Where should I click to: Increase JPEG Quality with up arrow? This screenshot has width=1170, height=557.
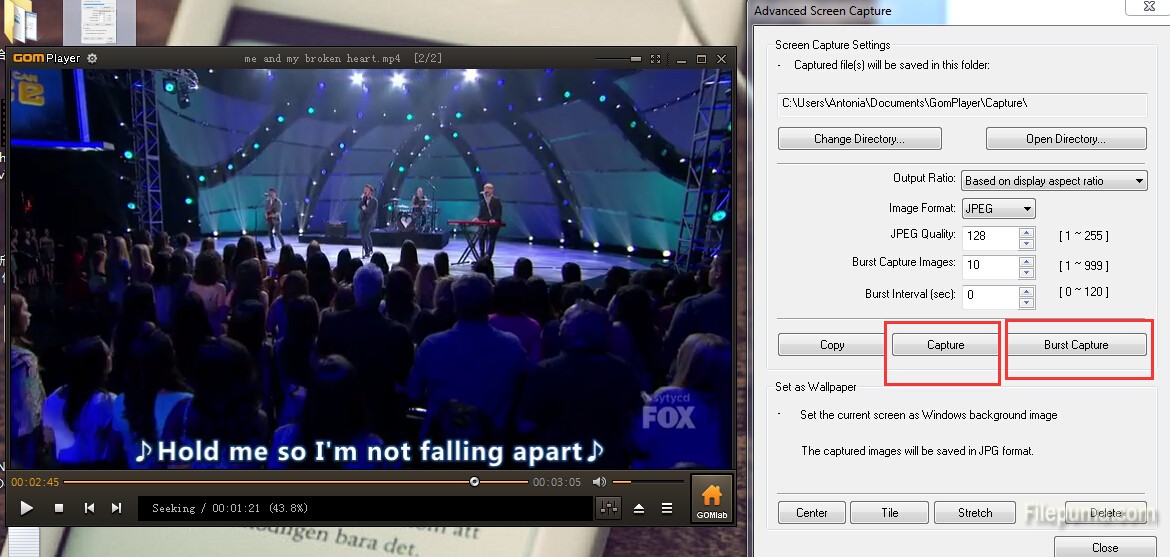pos(1026,232)
